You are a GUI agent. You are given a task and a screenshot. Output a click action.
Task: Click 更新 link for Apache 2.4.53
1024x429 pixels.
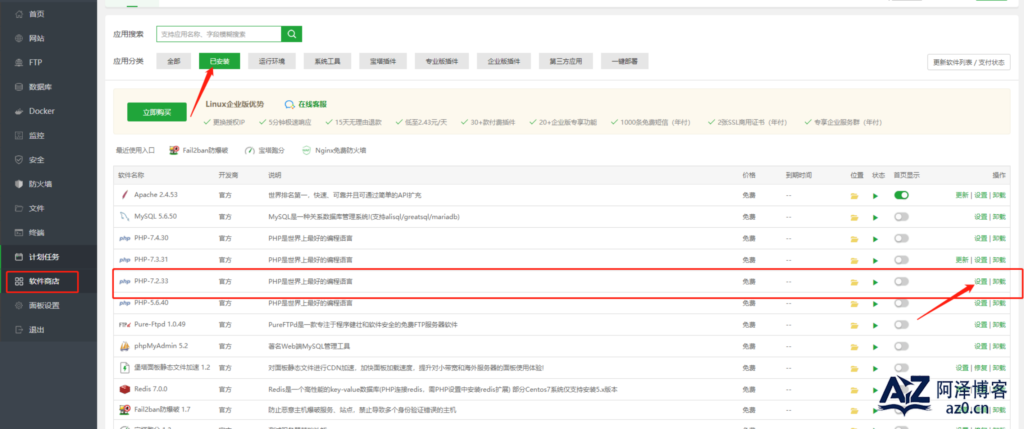961,195
